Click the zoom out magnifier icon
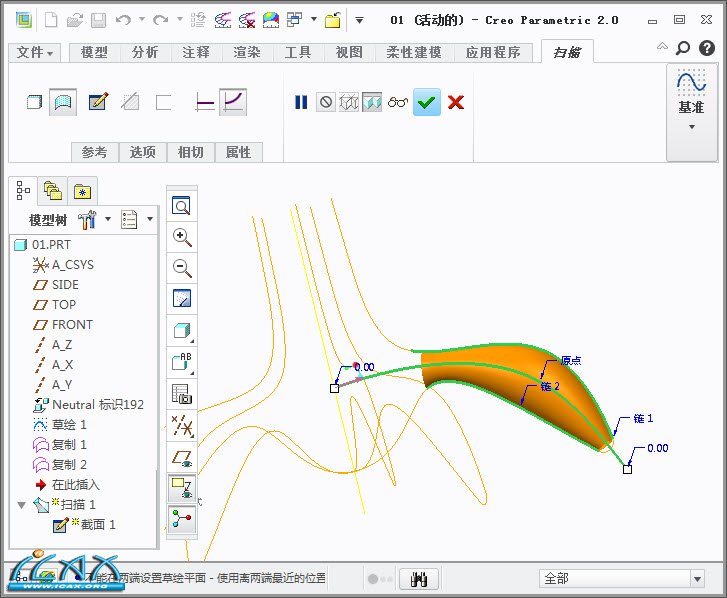Screen dimensions: 727x598 tap(181, 268)
